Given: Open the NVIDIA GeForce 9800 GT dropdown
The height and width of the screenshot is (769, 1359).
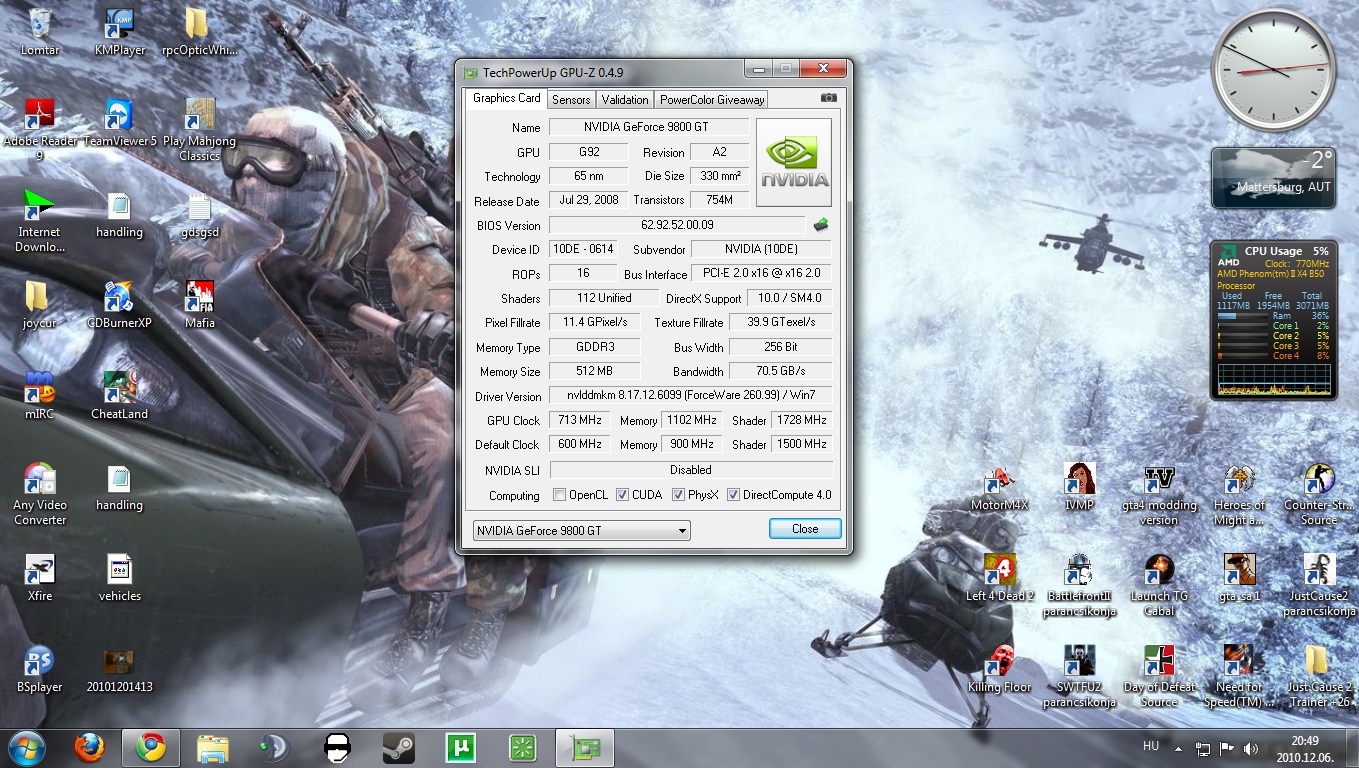Looking at the screenshot, I should coord(581,531).
